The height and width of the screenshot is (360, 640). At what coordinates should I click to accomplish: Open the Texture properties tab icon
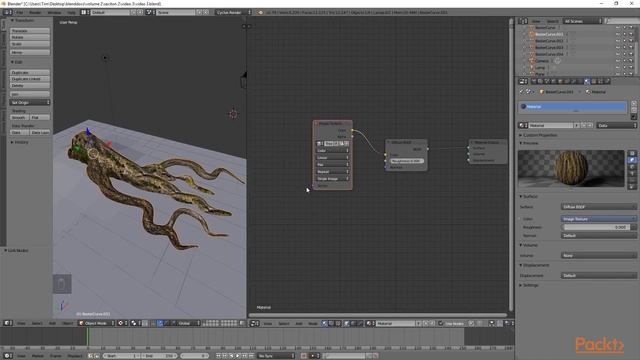pyautogui.click(x=594, y=82)
